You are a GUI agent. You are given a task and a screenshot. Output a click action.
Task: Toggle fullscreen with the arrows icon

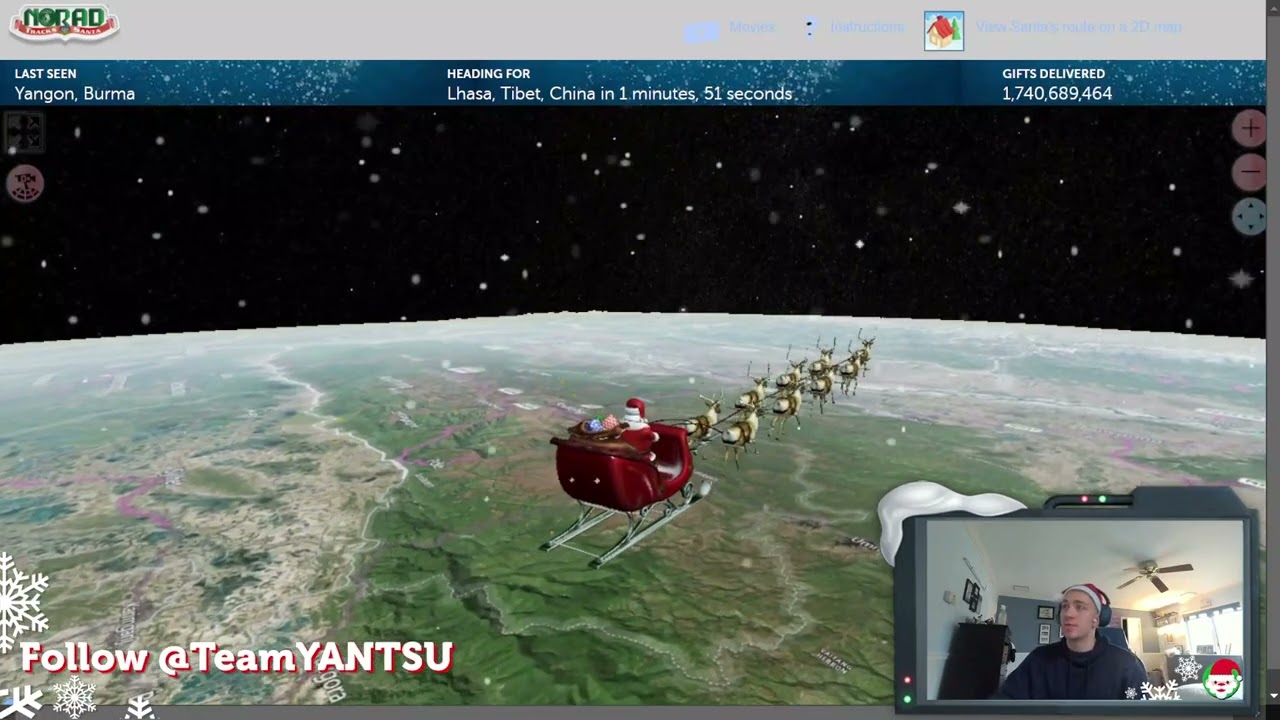(24, 132)
